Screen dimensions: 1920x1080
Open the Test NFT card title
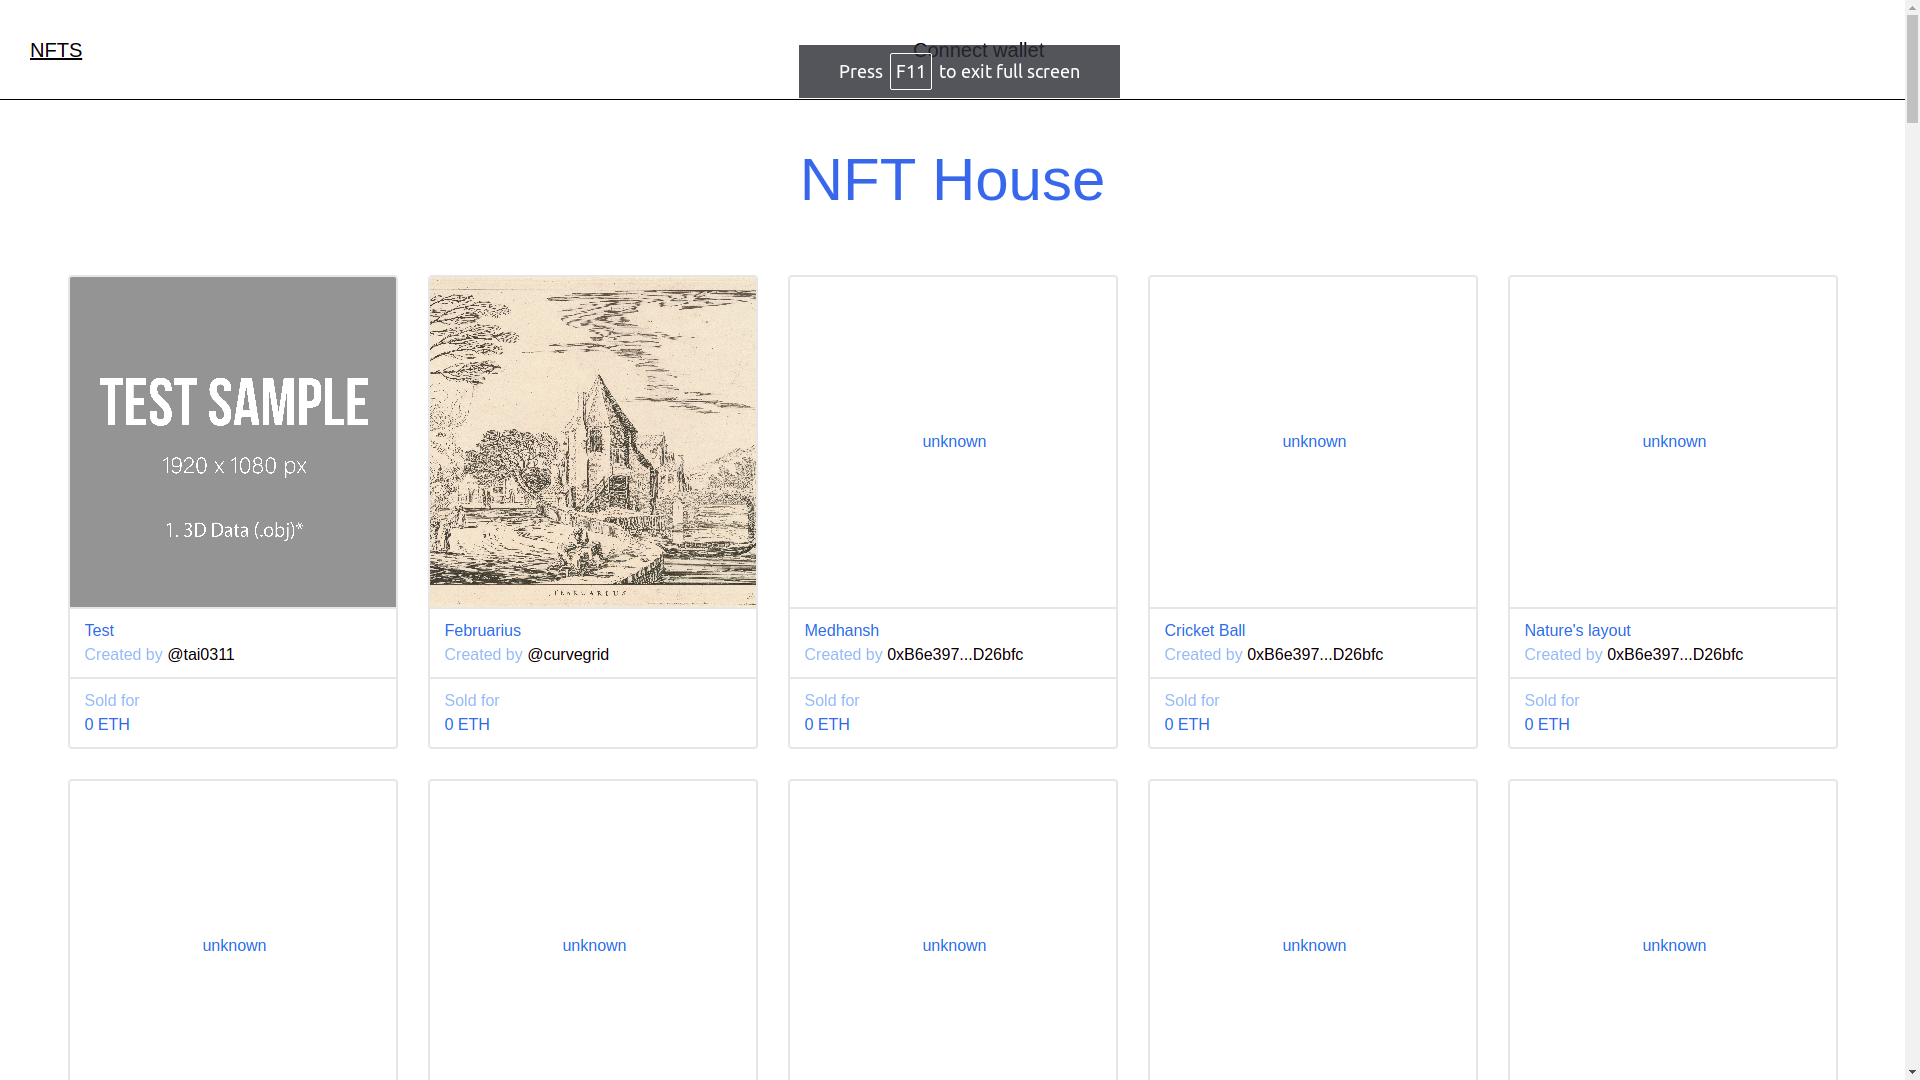(98, 630)
